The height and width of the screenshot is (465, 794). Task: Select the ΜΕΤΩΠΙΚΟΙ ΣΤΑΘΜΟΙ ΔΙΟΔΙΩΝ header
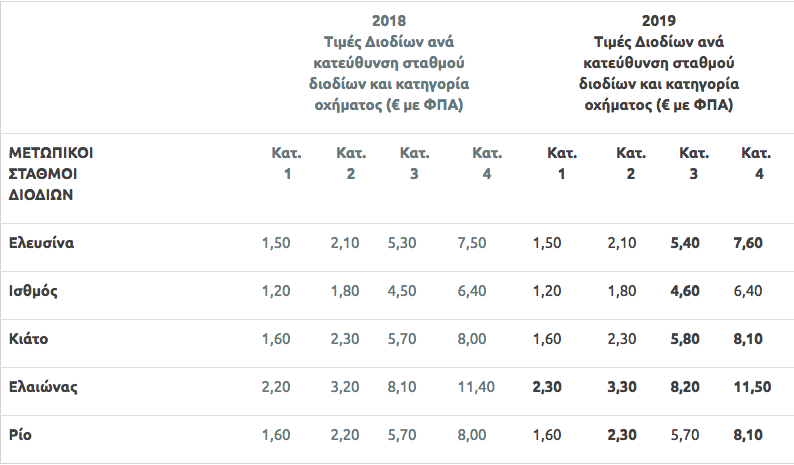click(57, 173)
